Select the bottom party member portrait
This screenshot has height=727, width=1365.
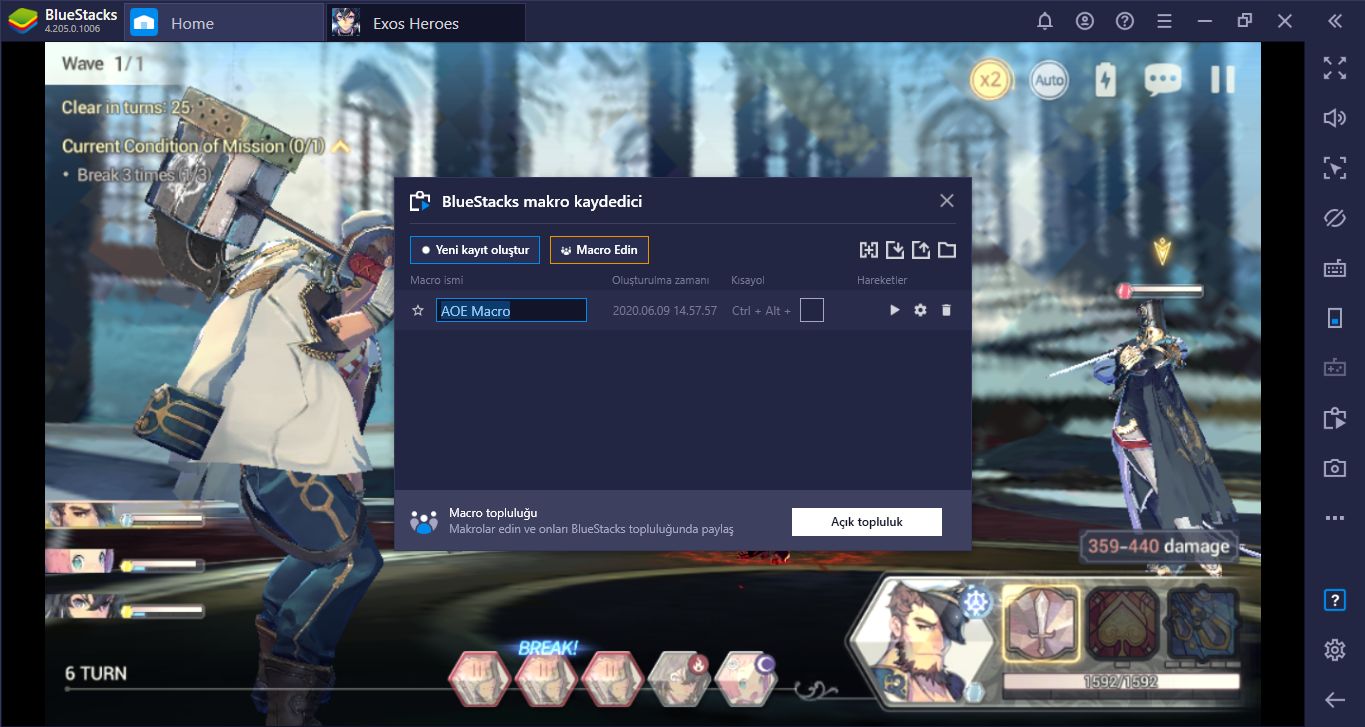point(81,608)
